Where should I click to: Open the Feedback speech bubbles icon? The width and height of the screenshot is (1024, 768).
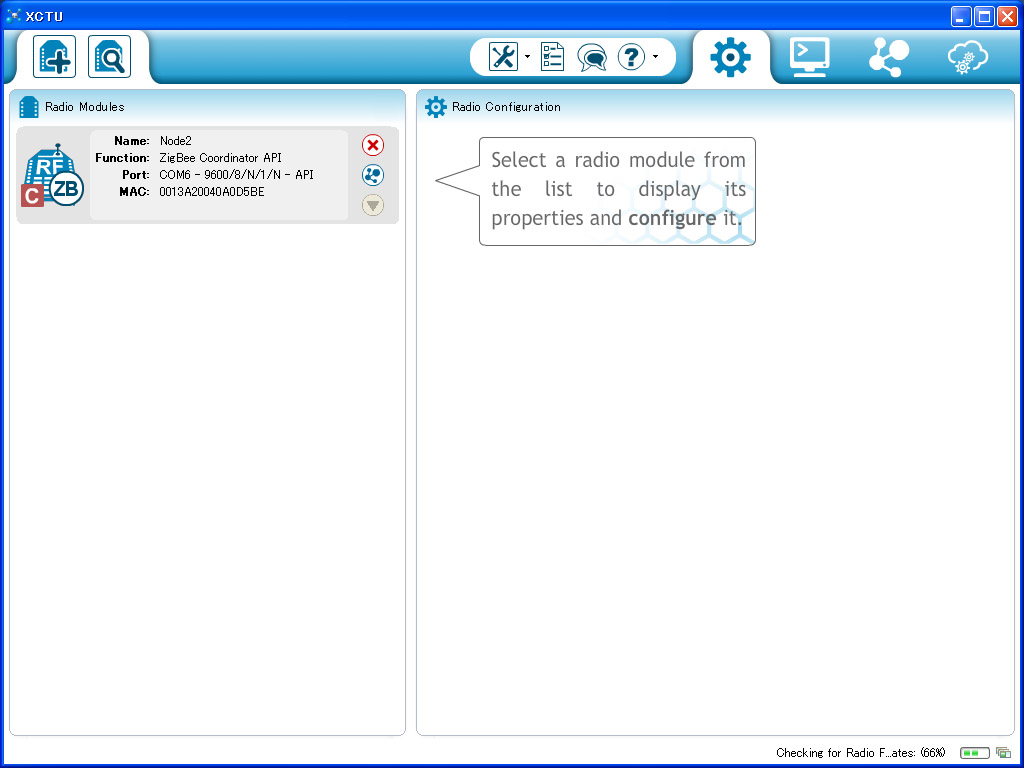(x=592, y=57)
